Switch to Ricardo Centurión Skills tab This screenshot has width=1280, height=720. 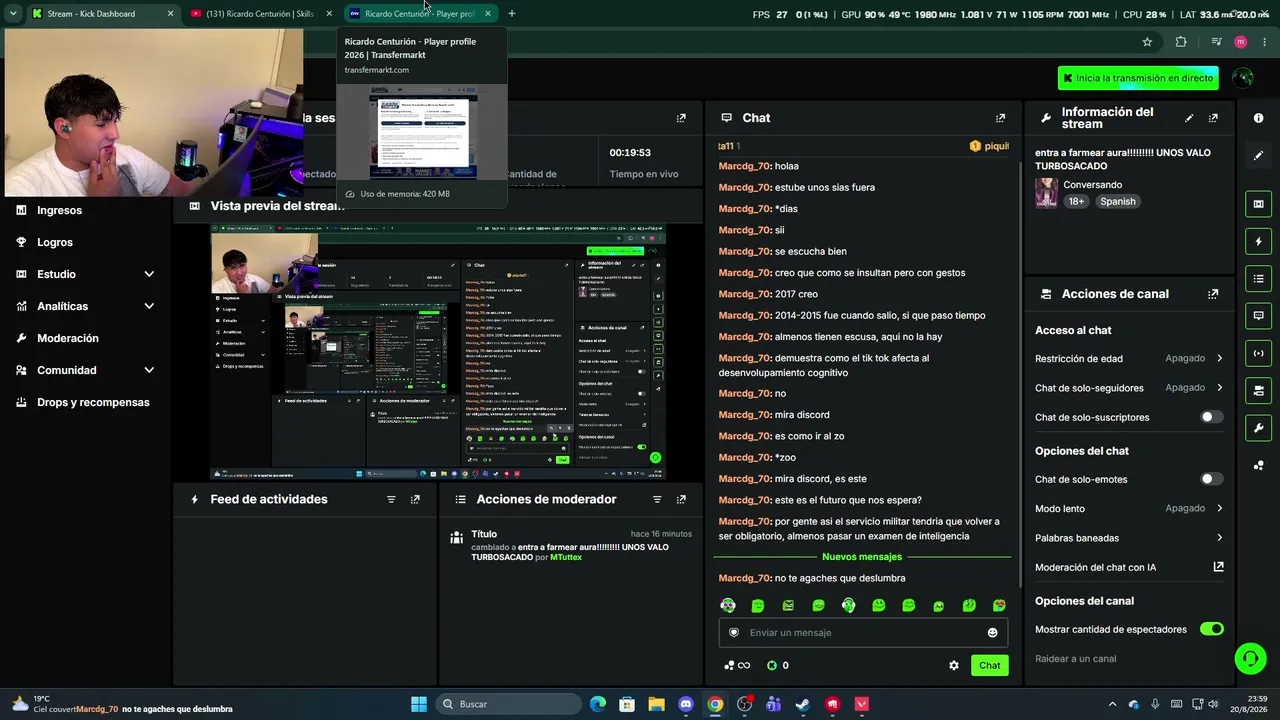[261, 14]
